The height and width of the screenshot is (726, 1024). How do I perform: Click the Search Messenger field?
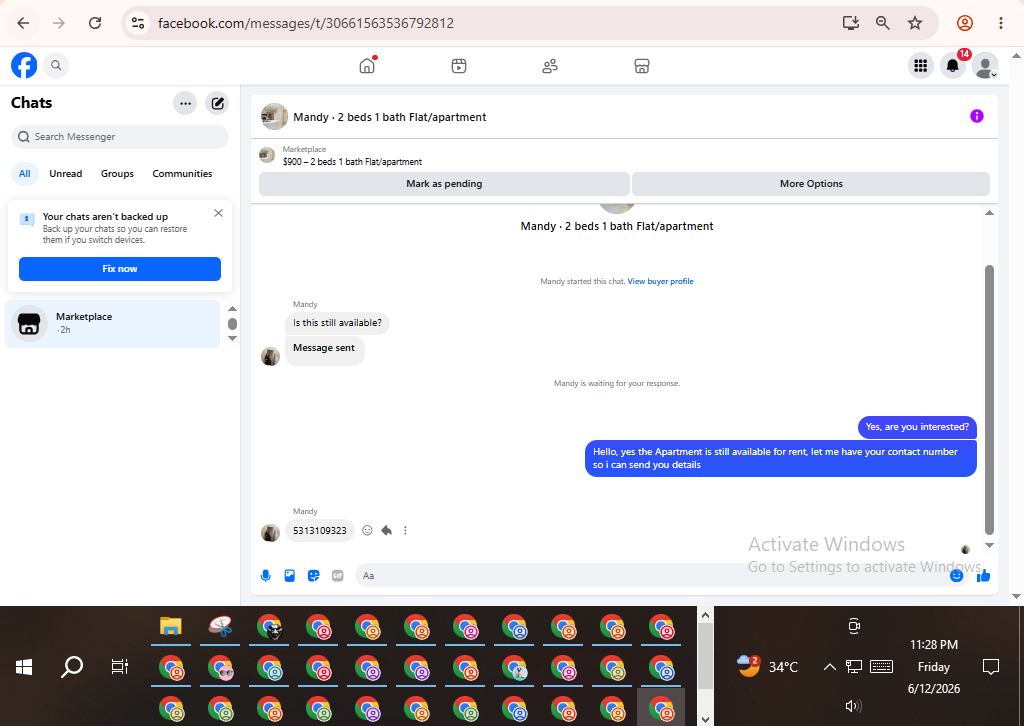click(120, 136)
